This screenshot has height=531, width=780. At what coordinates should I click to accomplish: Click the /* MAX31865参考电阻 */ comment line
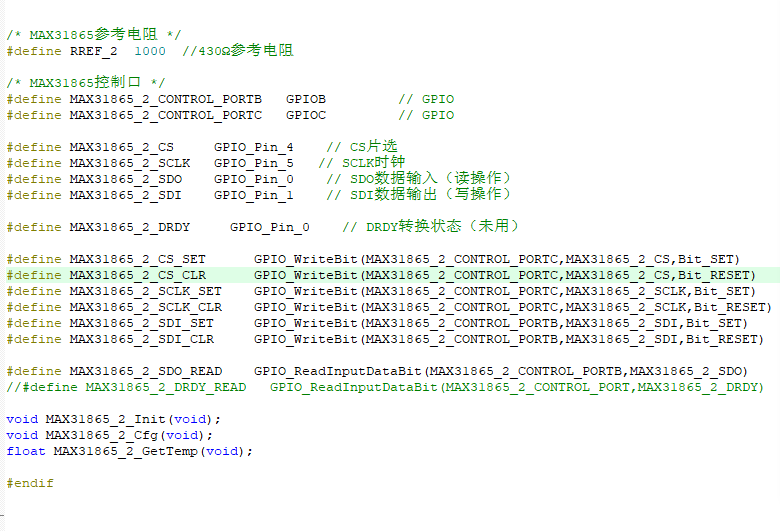(x=94, y=35)
